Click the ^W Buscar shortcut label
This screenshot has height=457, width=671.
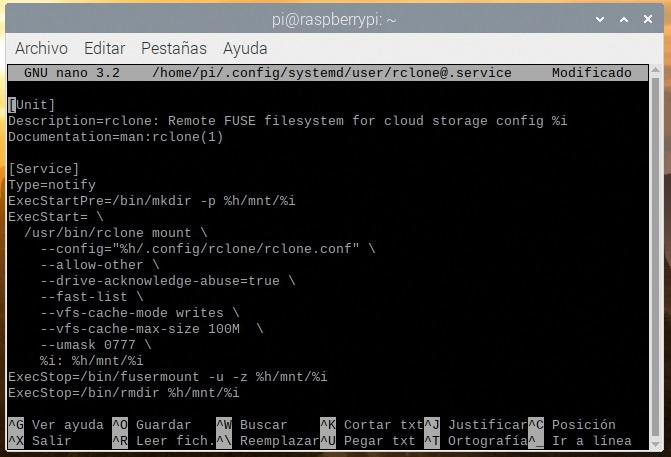click(x=251, y=425)
